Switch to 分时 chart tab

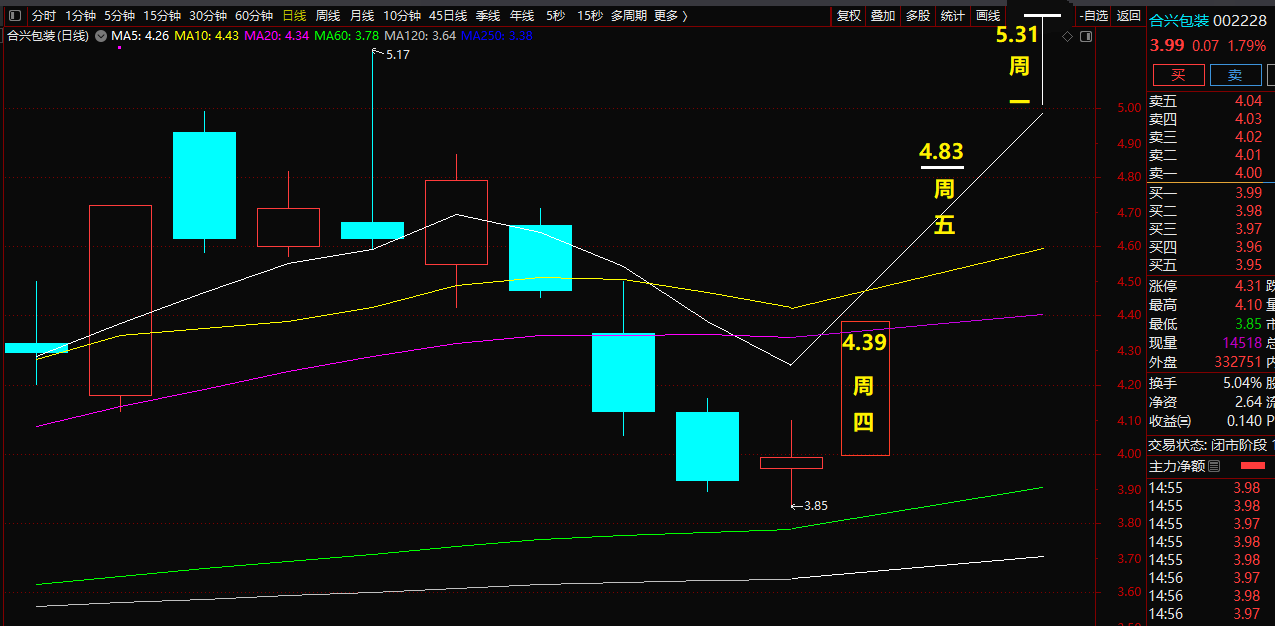click(x=43, y=16)
